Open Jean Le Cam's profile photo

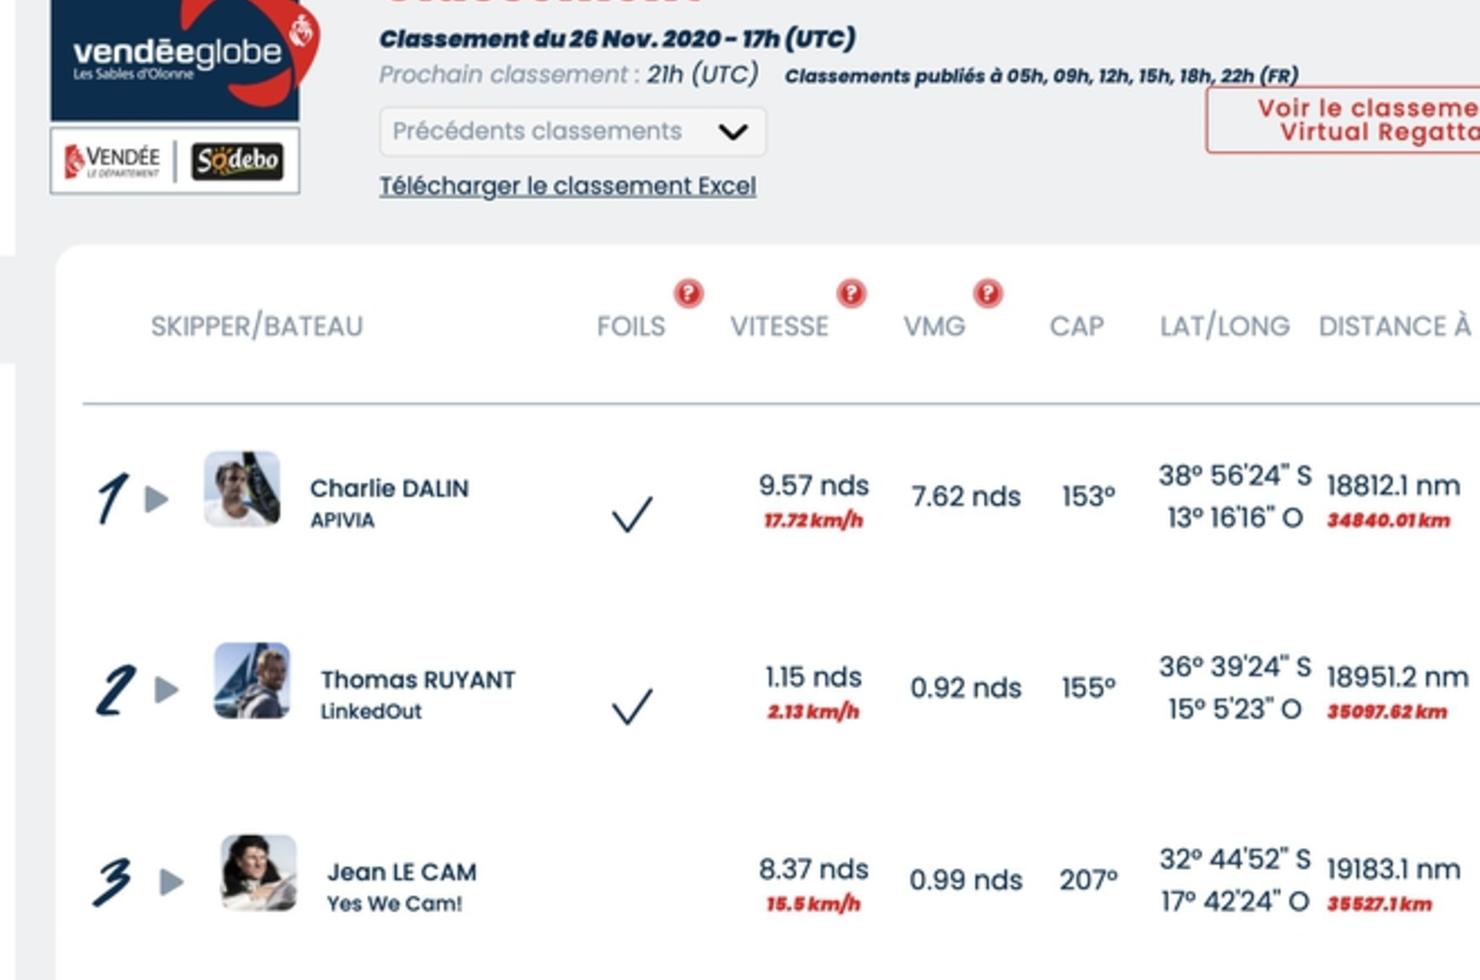258,872
